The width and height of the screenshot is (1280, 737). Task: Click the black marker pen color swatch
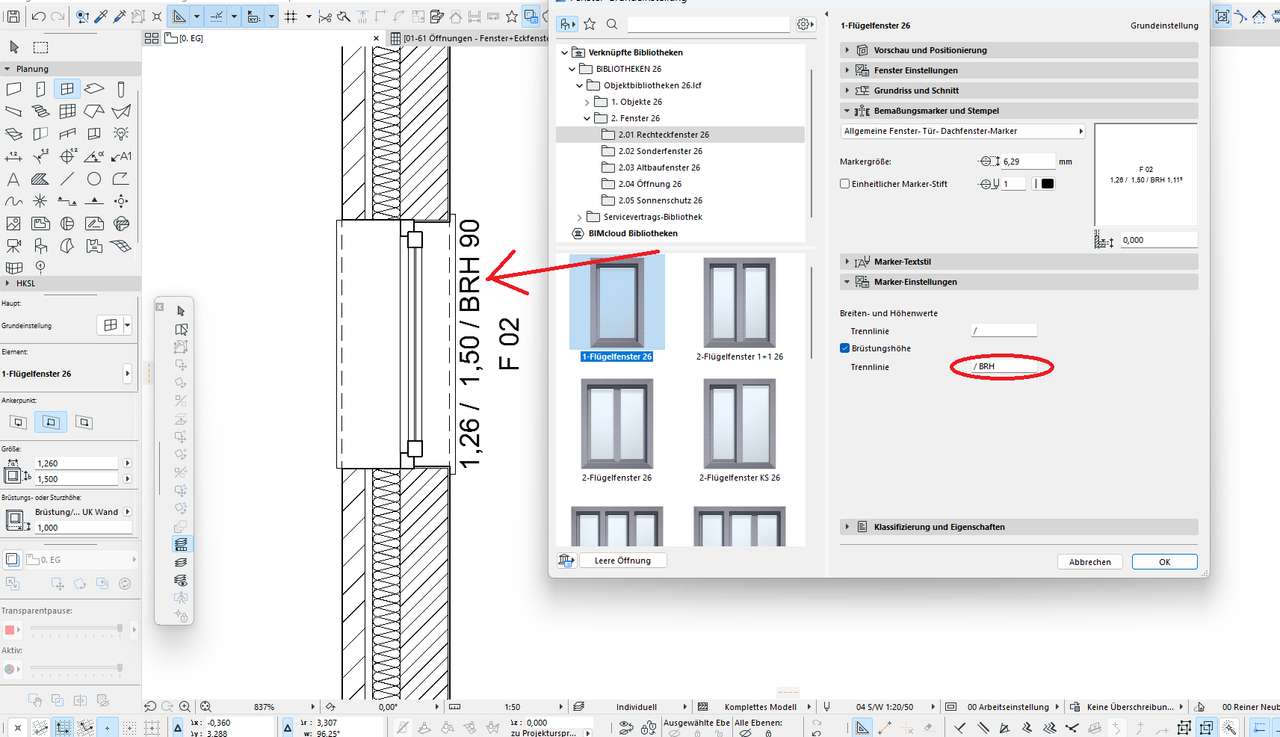click(x=1047, y=184)
